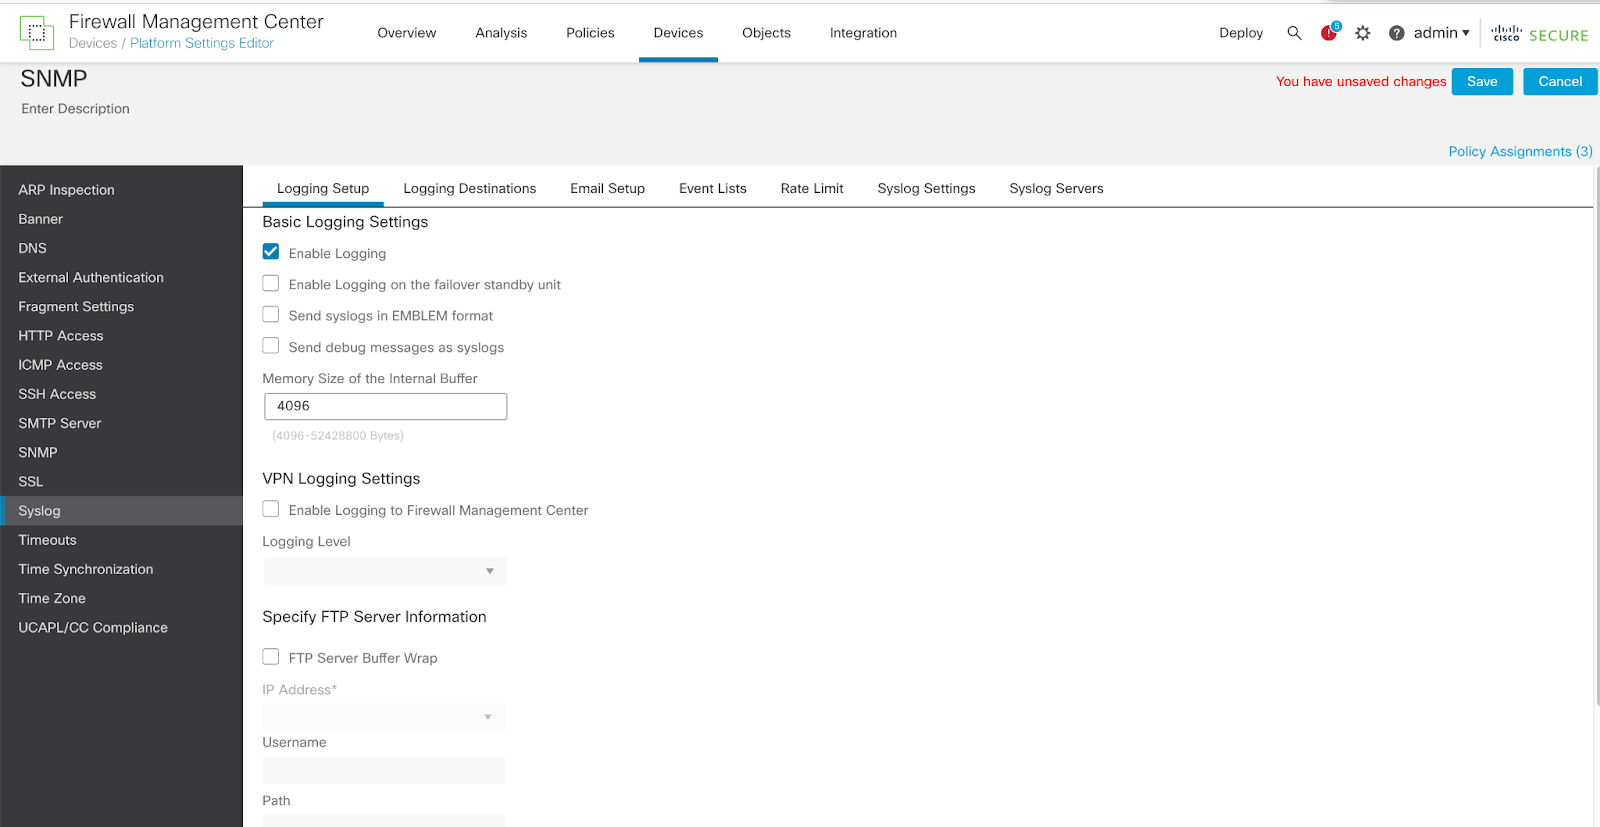Open the settings gear icon

coord(1362,33)
